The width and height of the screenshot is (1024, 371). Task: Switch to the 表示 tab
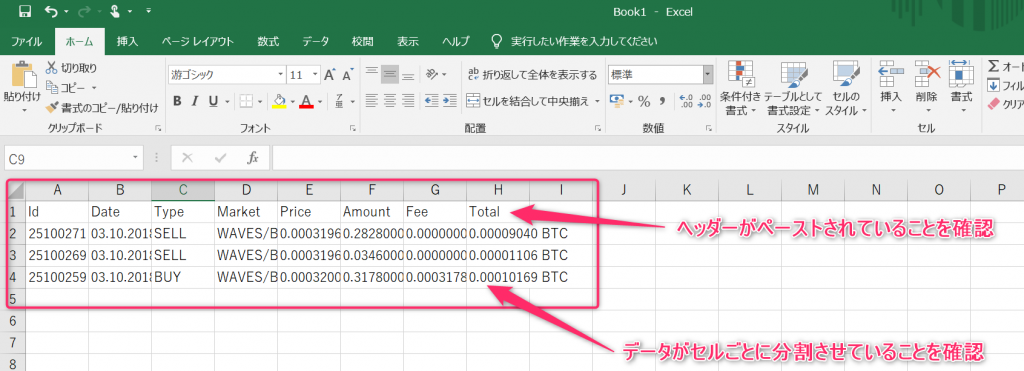pyautogui.click(x=408, y=41)
